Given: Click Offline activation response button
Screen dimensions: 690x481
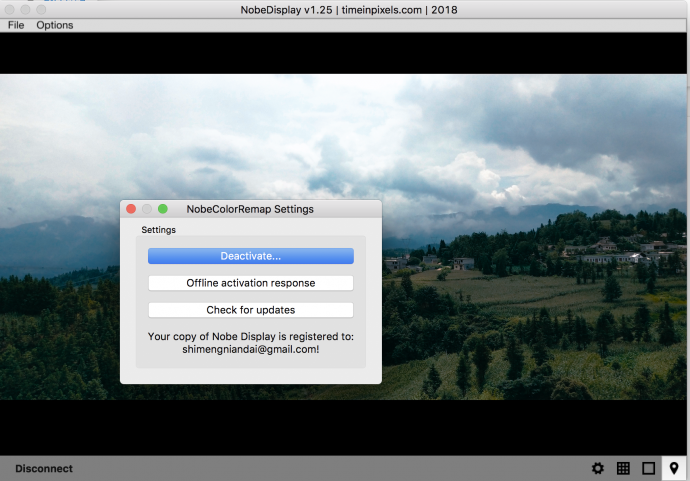Looking at the screenshot, I should click(x=250, y=283).
